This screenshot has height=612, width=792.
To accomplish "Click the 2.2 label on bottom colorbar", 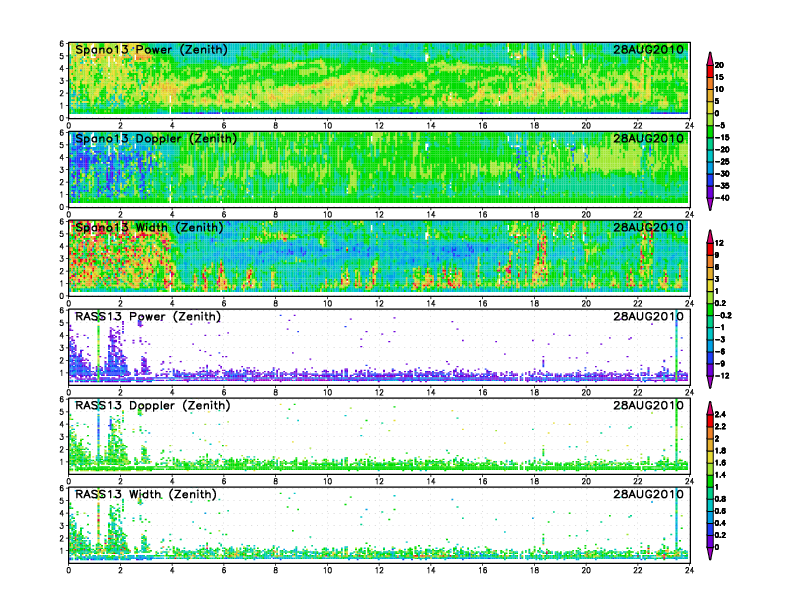I will point(721,427).
